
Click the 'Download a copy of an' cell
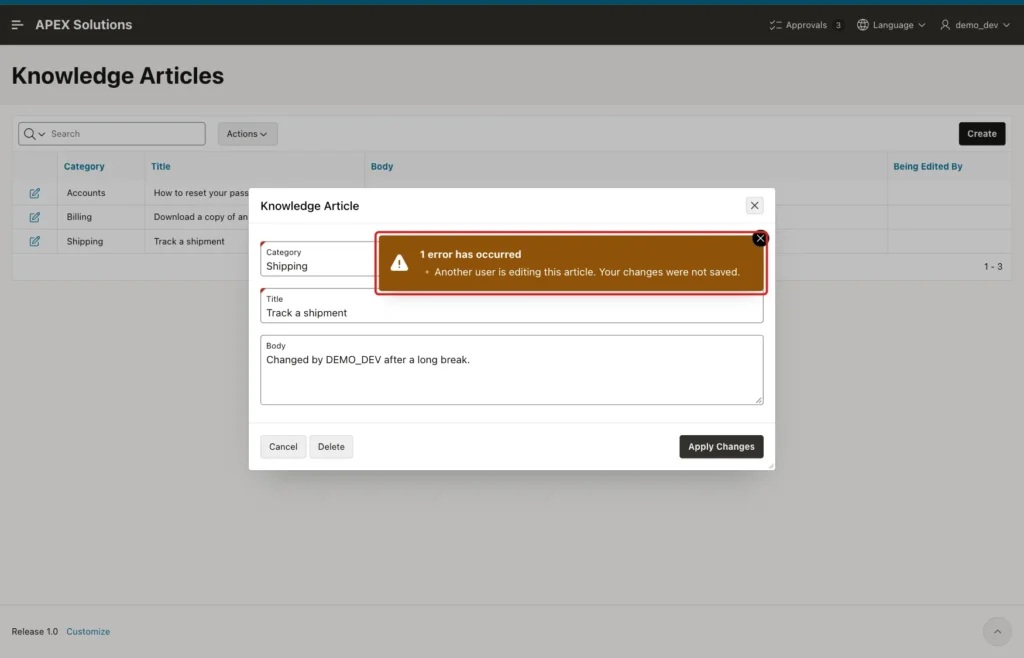(201, 217)
